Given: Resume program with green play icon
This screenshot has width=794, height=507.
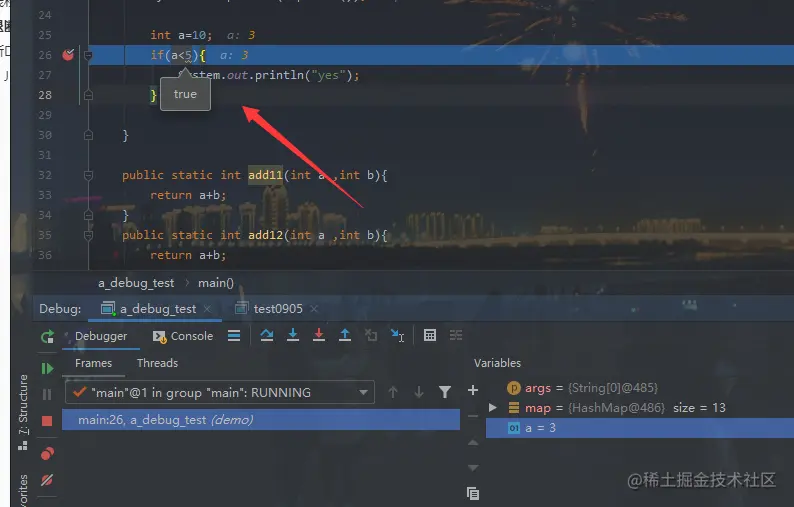Looking at the screenshot, I should tap(47, 368).
